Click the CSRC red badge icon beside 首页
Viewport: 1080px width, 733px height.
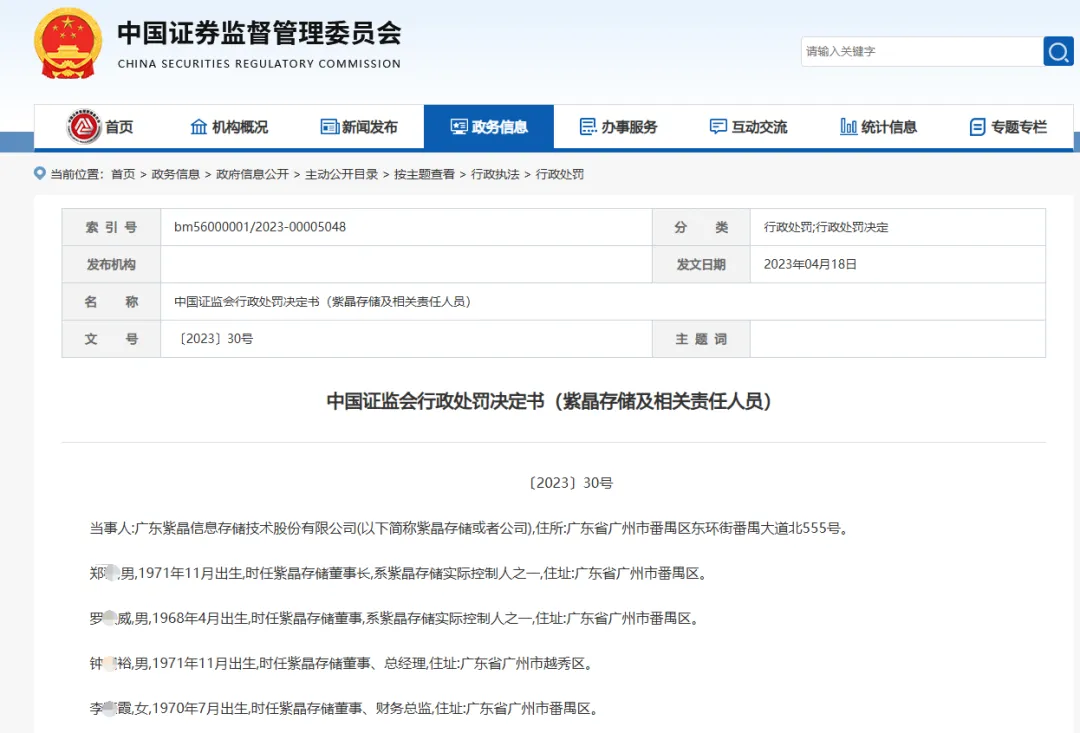(x=83, y=127)
